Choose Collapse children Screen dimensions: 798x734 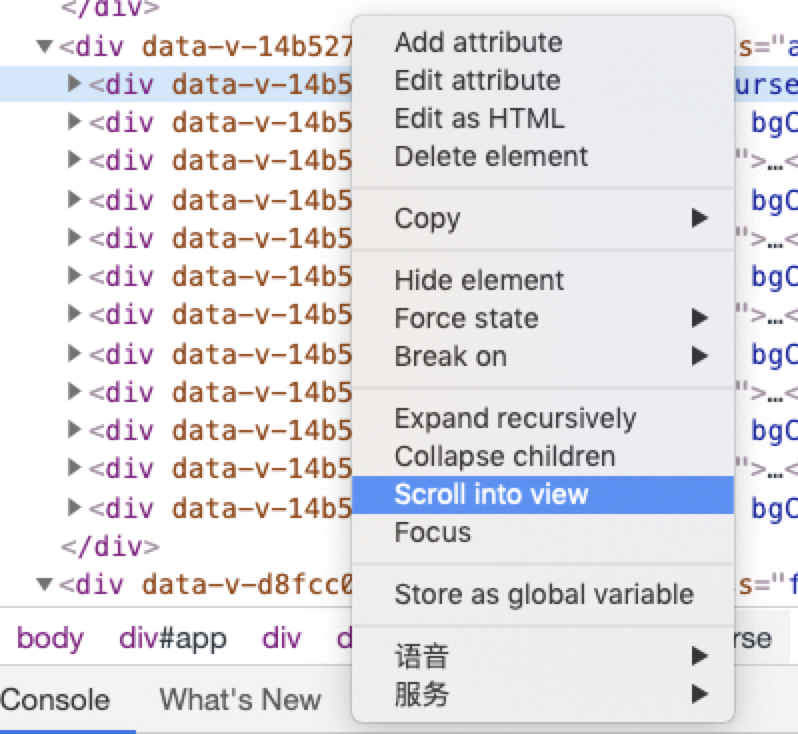click(x=504, y=456)
